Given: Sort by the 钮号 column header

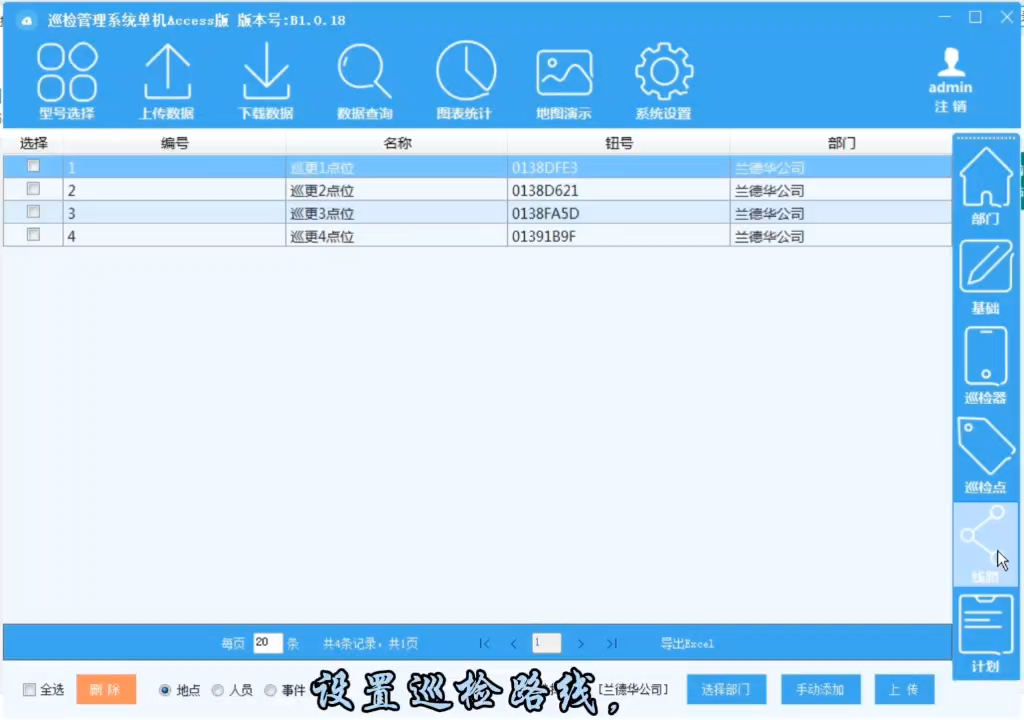Looking at the screenshot, I should (x=619, y=143).
